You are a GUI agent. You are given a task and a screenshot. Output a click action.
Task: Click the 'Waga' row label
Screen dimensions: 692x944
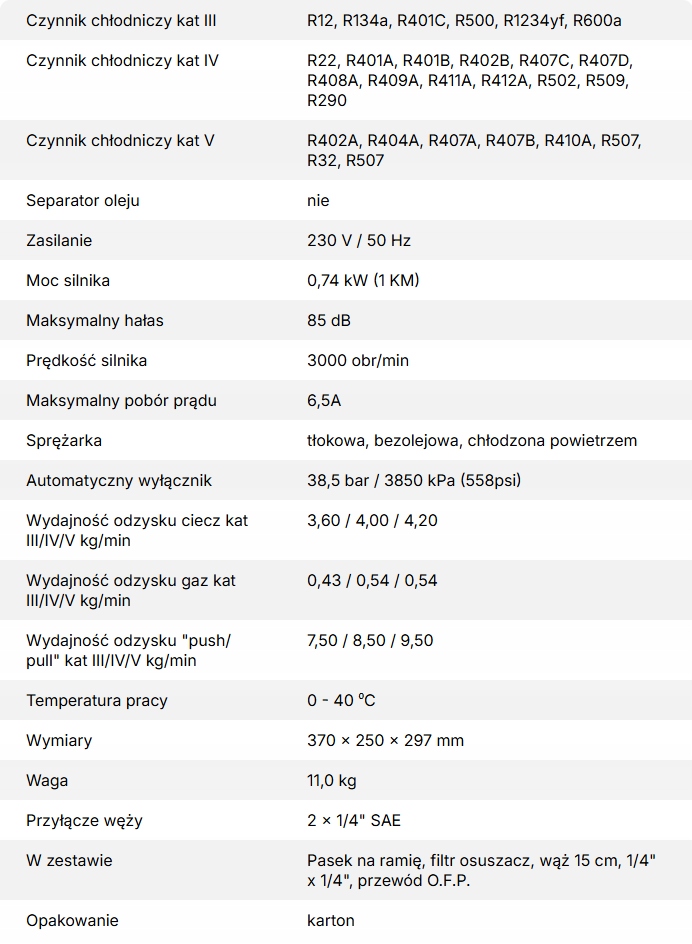click(x=47, y=781)
